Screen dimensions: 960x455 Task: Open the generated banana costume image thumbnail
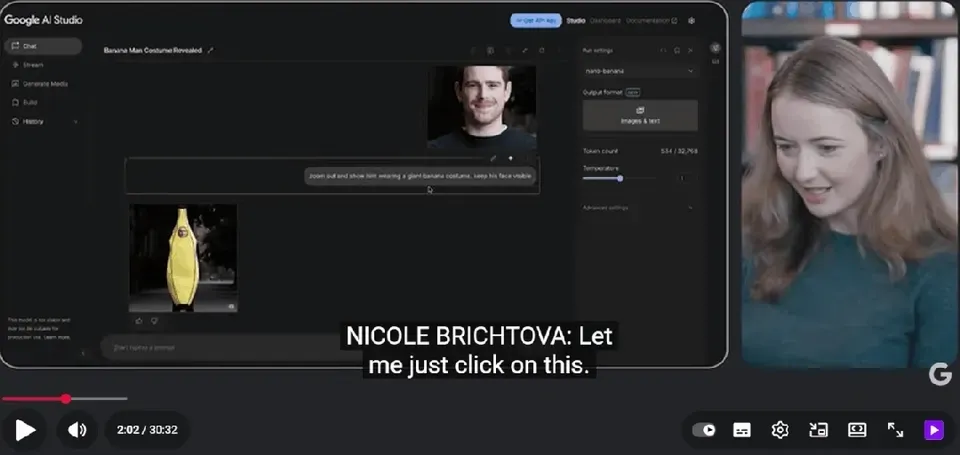(183, 258)
